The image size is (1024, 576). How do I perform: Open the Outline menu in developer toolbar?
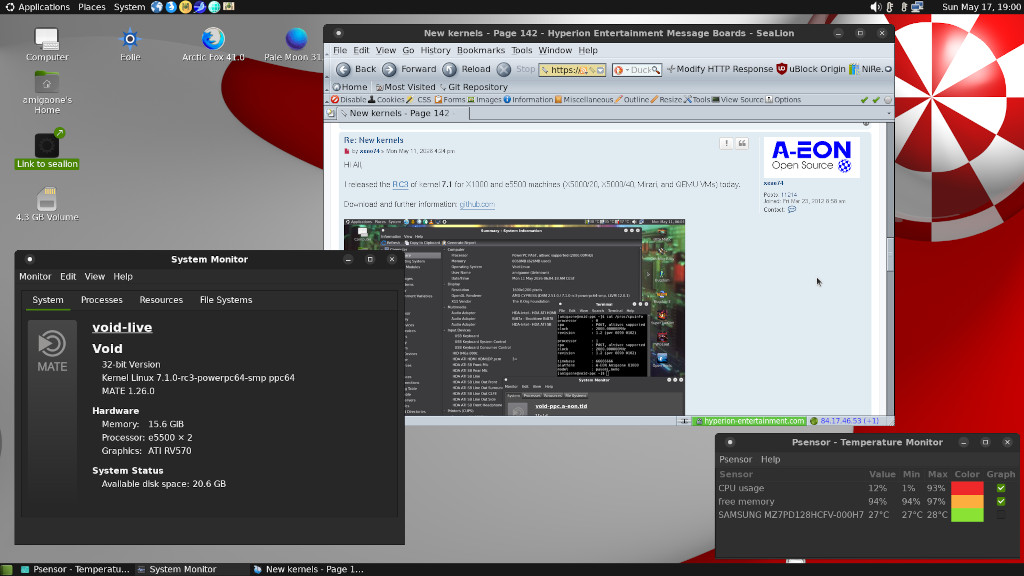(632, 100)
